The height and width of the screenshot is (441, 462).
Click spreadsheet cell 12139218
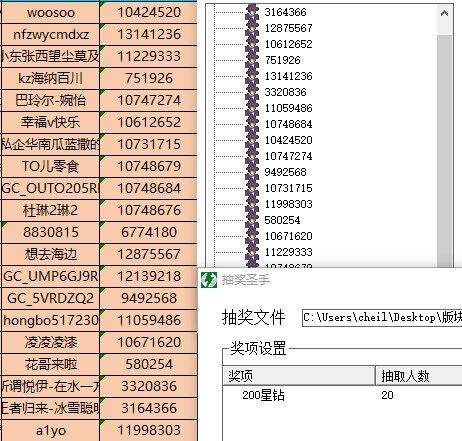149,276
